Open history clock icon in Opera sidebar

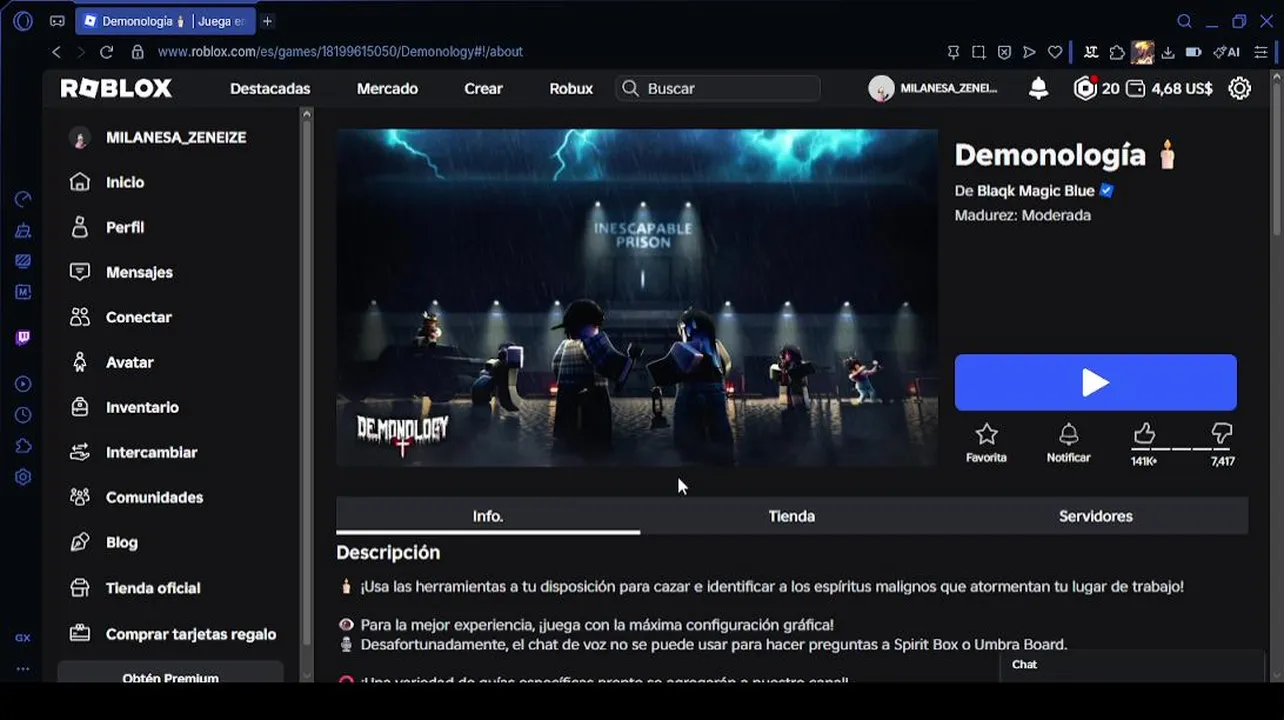23,415
